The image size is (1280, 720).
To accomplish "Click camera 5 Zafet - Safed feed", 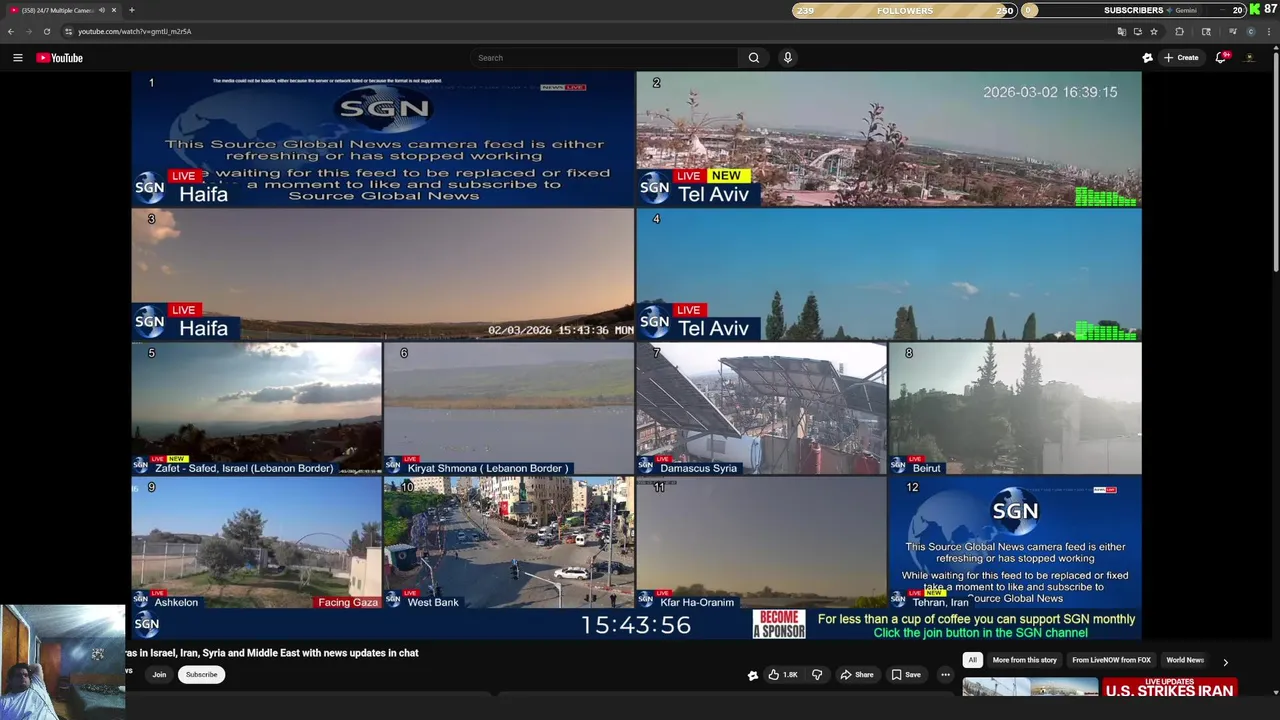I will 256,409.
